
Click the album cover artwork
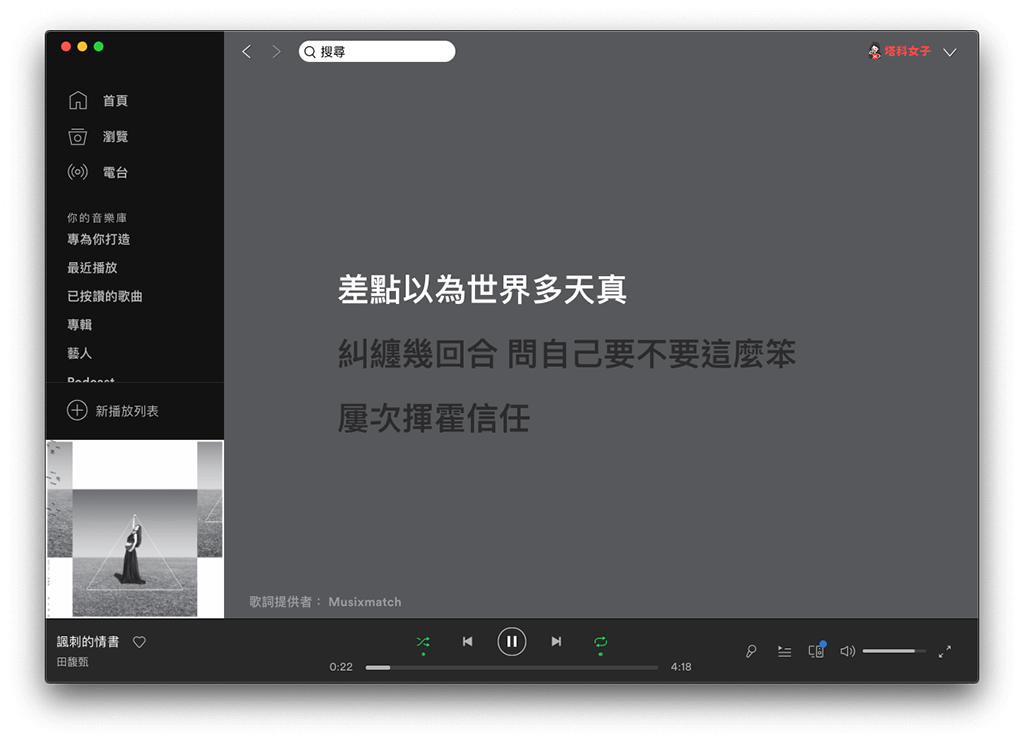(135, 529)
